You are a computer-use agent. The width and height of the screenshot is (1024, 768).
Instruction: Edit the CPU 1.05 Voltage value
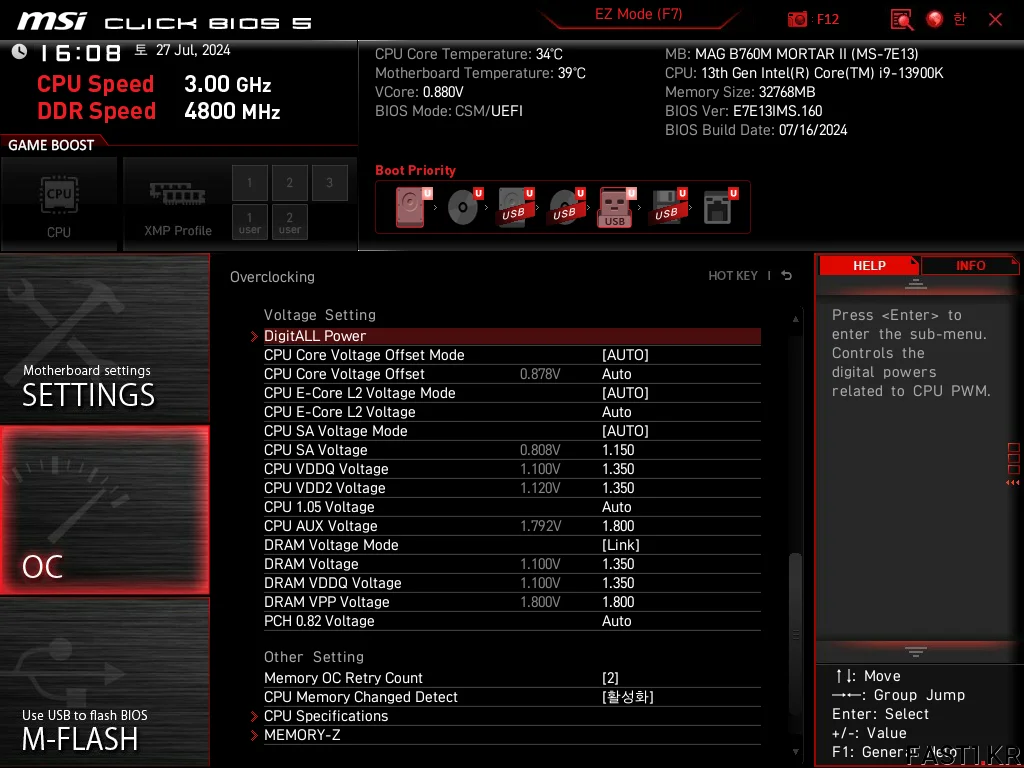pyautogui.click(x=616, y=507)
